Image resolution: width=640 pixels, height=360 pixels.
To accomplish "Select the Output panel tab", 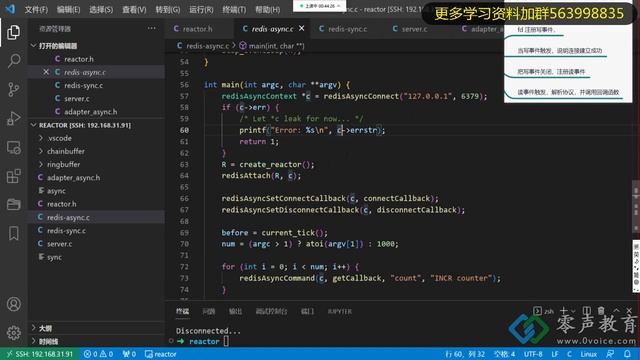I will point(235,311).
